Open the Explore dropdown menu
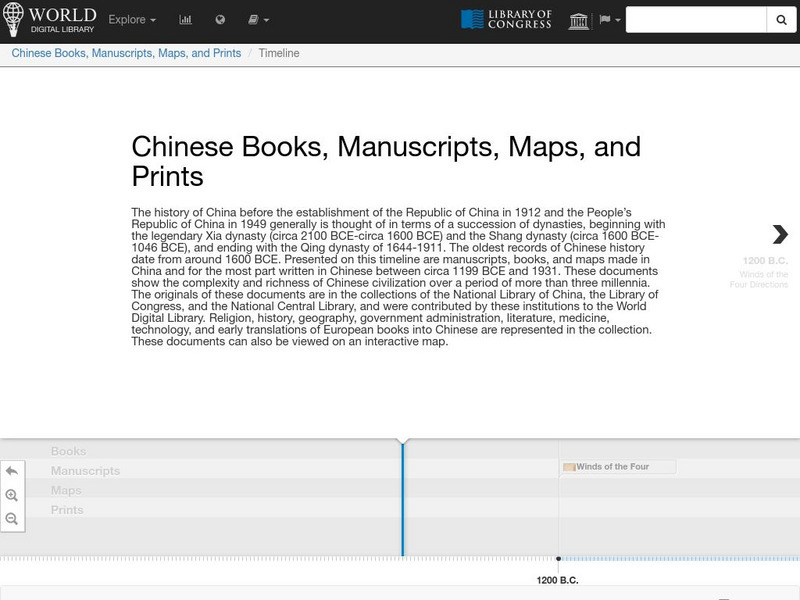The width and height of the screenshot is (800, 600). (x=132, y=20)
